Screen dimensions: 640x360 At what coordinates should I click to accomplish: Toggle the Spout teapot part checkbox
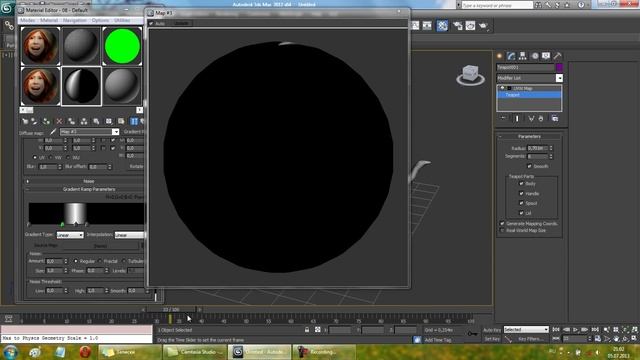521,203
